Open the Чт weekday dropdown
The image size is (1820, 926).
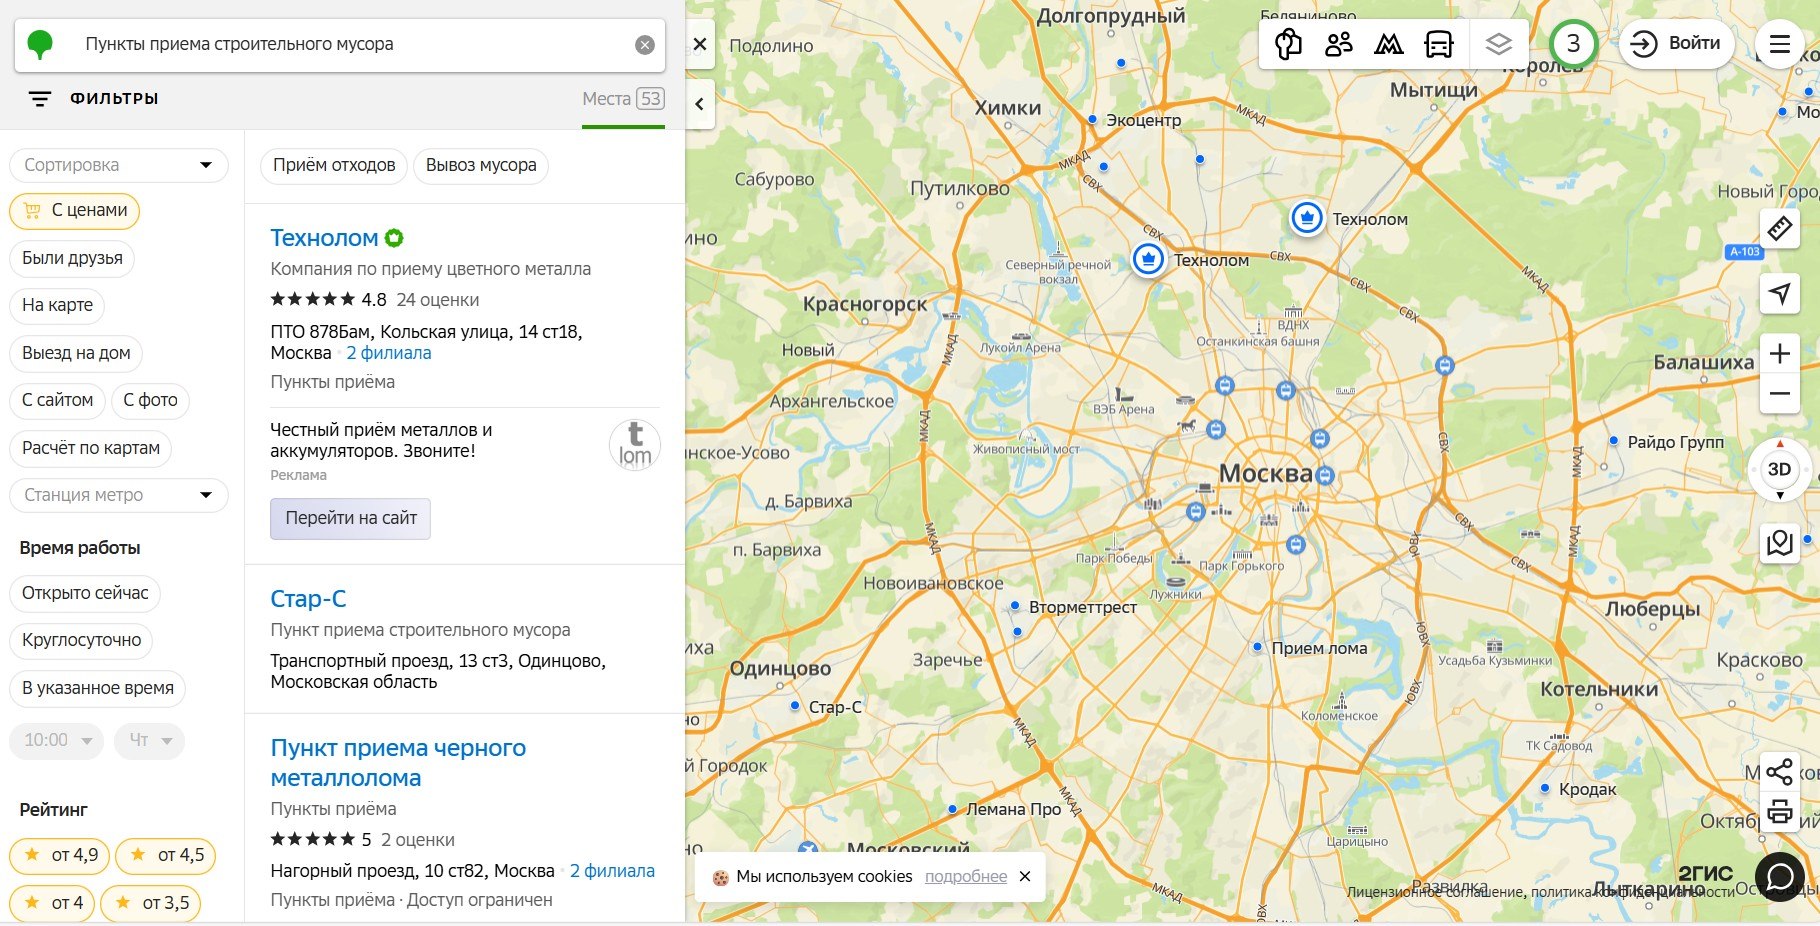pyautogui.click(x=149, y=741)
